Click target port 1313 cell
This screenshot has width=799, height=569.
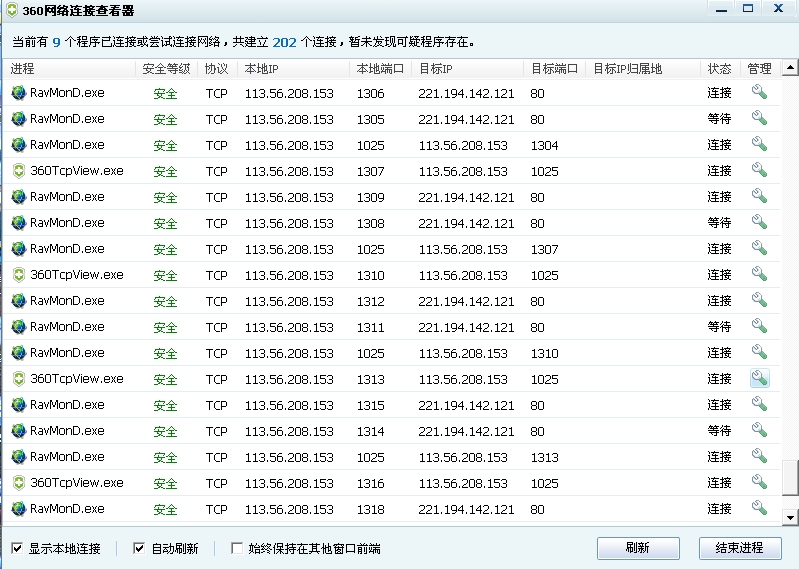(x=545, y=457)
